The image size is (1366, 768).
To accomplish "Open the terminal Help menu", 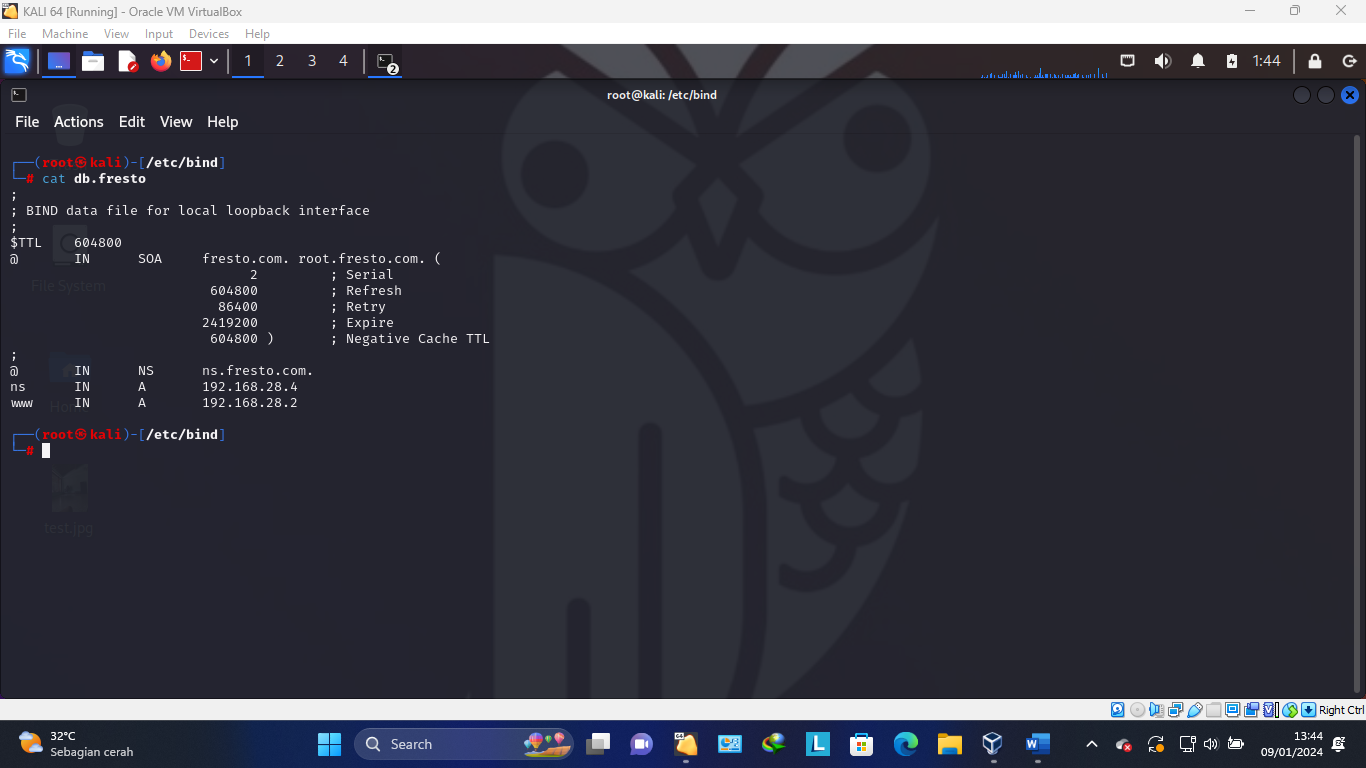I will tap(223, 122).
